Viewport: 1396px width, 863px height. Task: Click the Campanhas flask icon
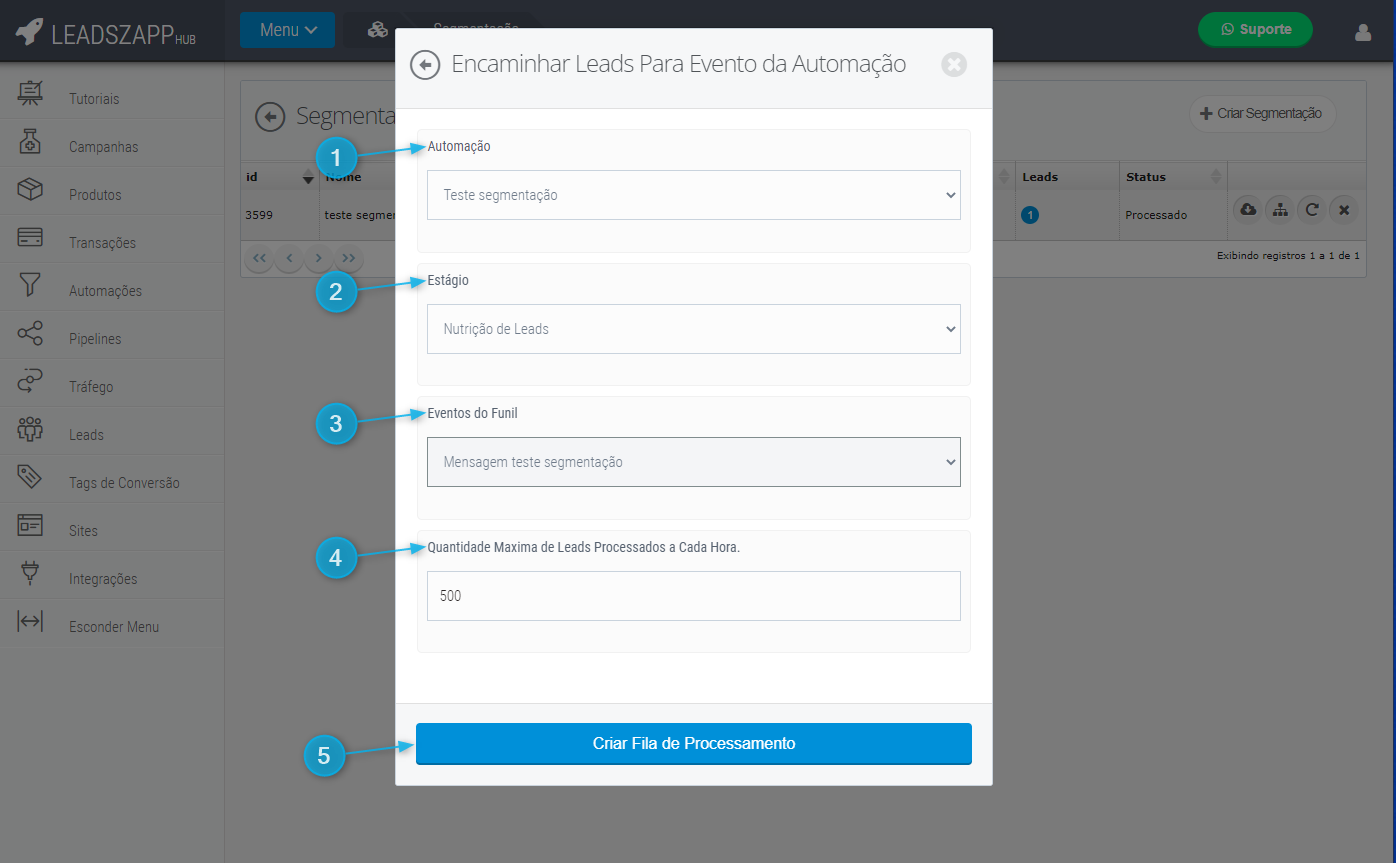click(x=30, y=143)
